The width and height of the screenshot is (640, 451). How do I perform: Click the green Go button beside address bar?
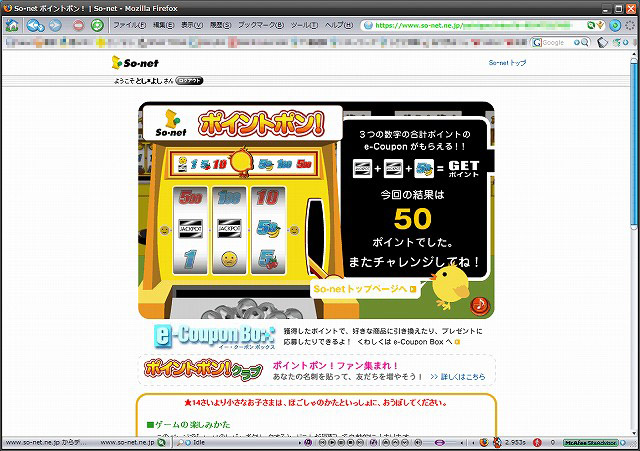coord(615,25)
